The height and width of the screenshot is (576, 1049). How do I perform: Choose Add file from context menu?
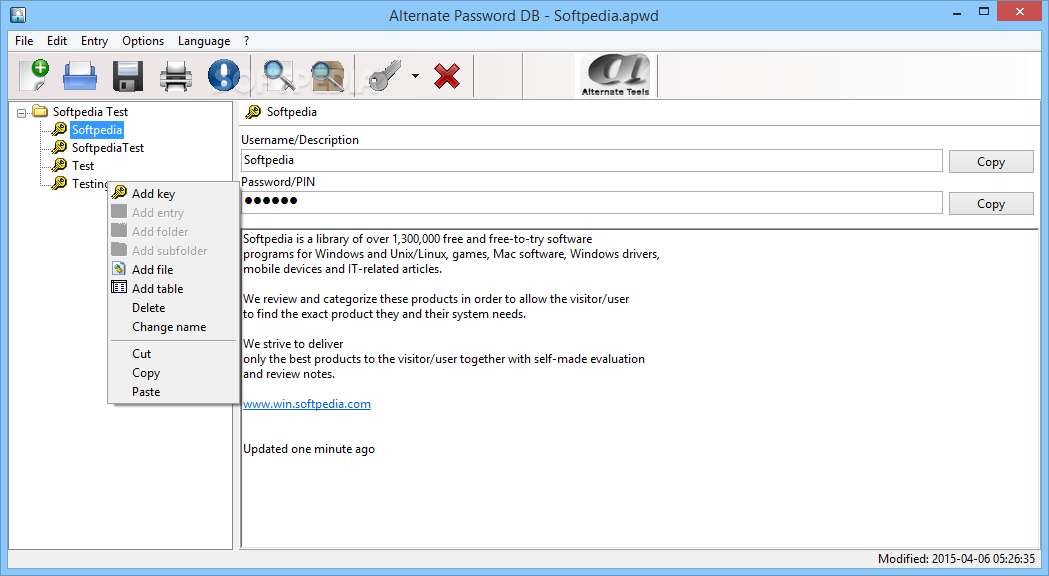(x=174, y=270)
